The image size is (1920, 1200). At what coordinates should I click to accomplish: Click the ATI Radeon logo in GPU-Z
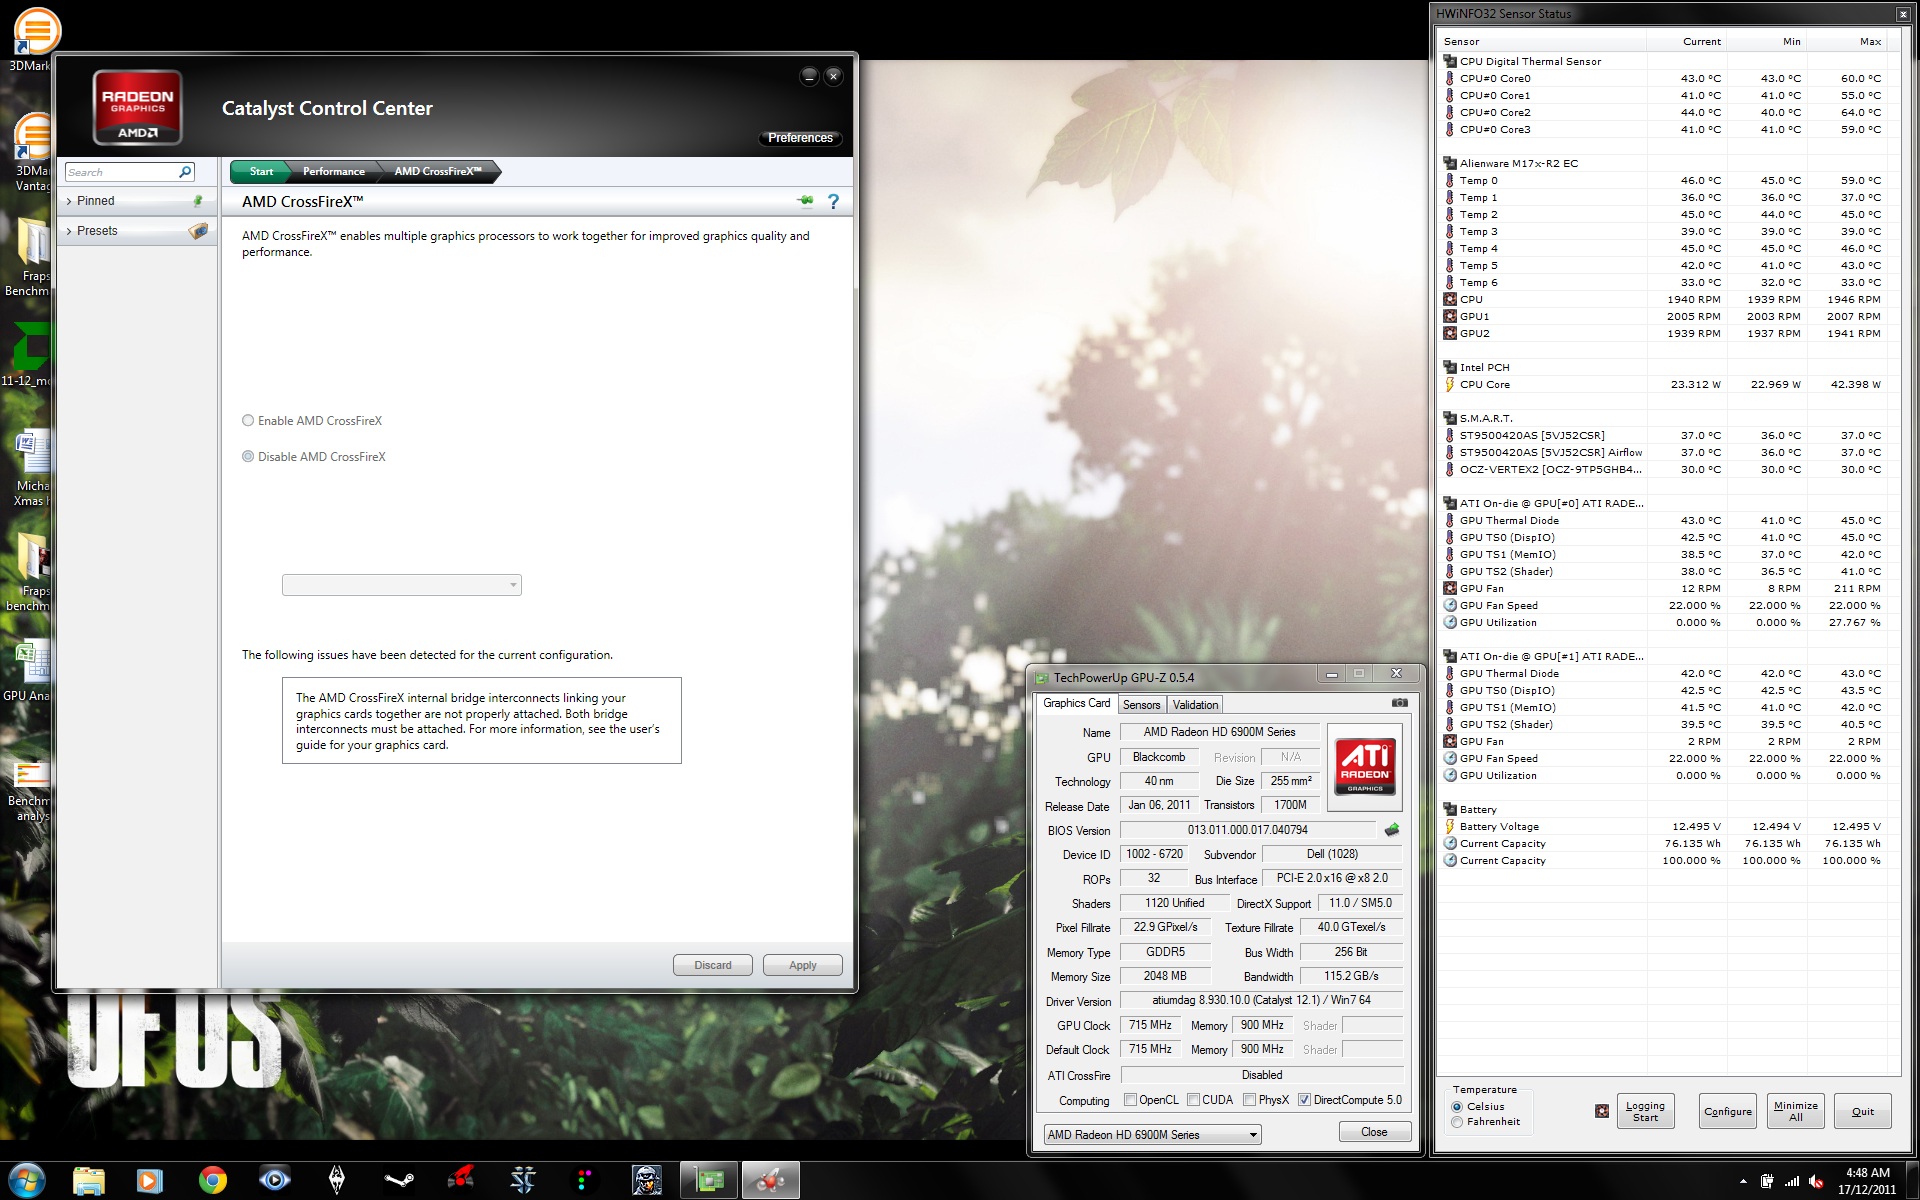tap(1365, 767)
